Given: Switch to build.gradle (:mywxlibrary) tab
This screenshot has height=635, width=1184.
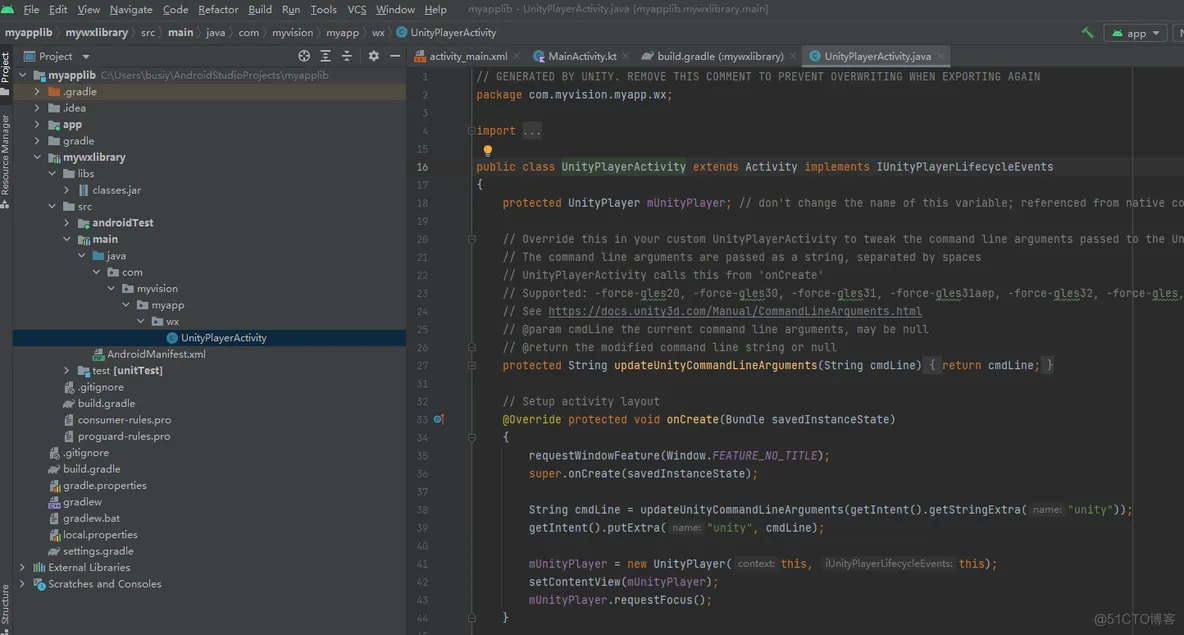Looking at the screenshot, I should tap(720, 56).
